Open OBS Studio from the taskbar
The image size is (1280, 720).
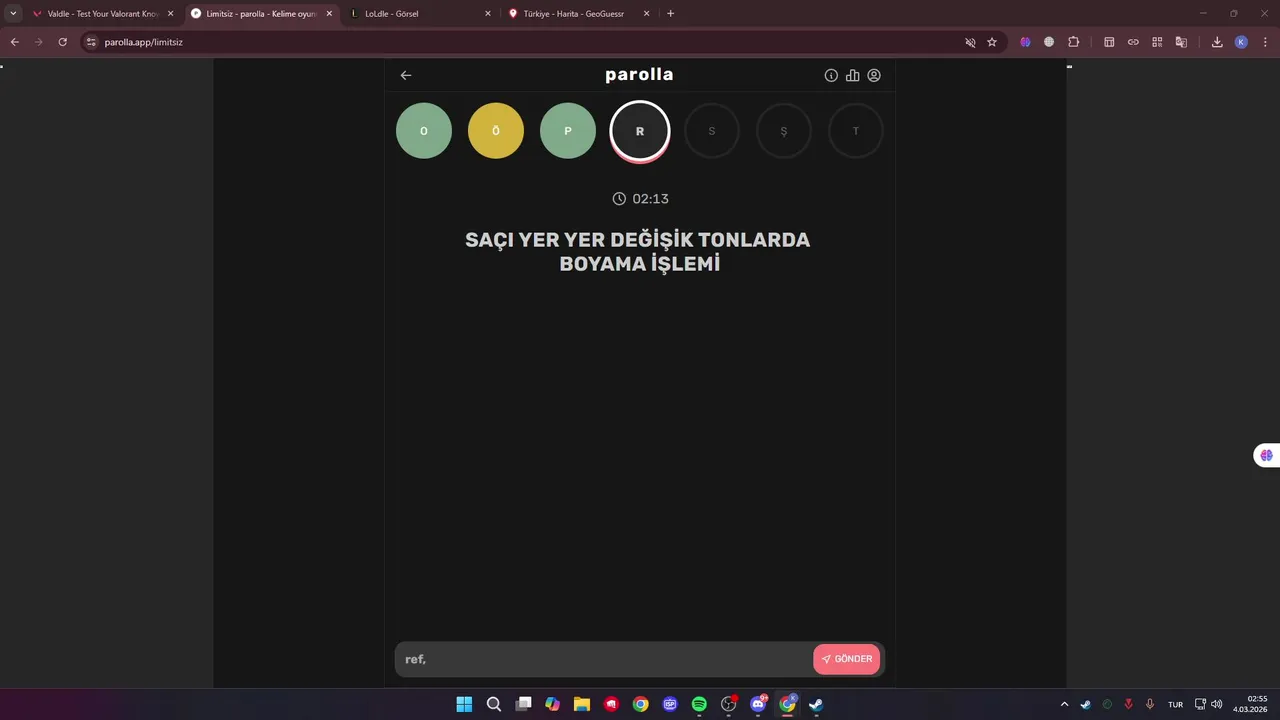(x=729, y=704)
